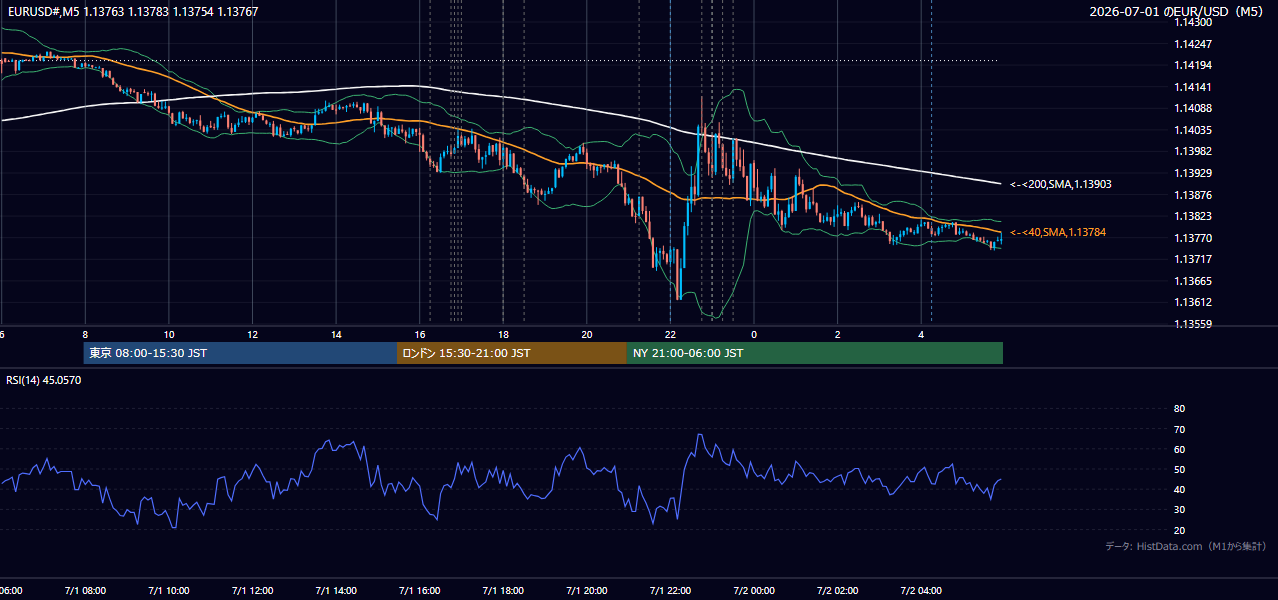Viewport: 1278px width, 600px height.
Task: Select the <-<200,SMA,1.13903 label
Action: [x=1060, y=184]
